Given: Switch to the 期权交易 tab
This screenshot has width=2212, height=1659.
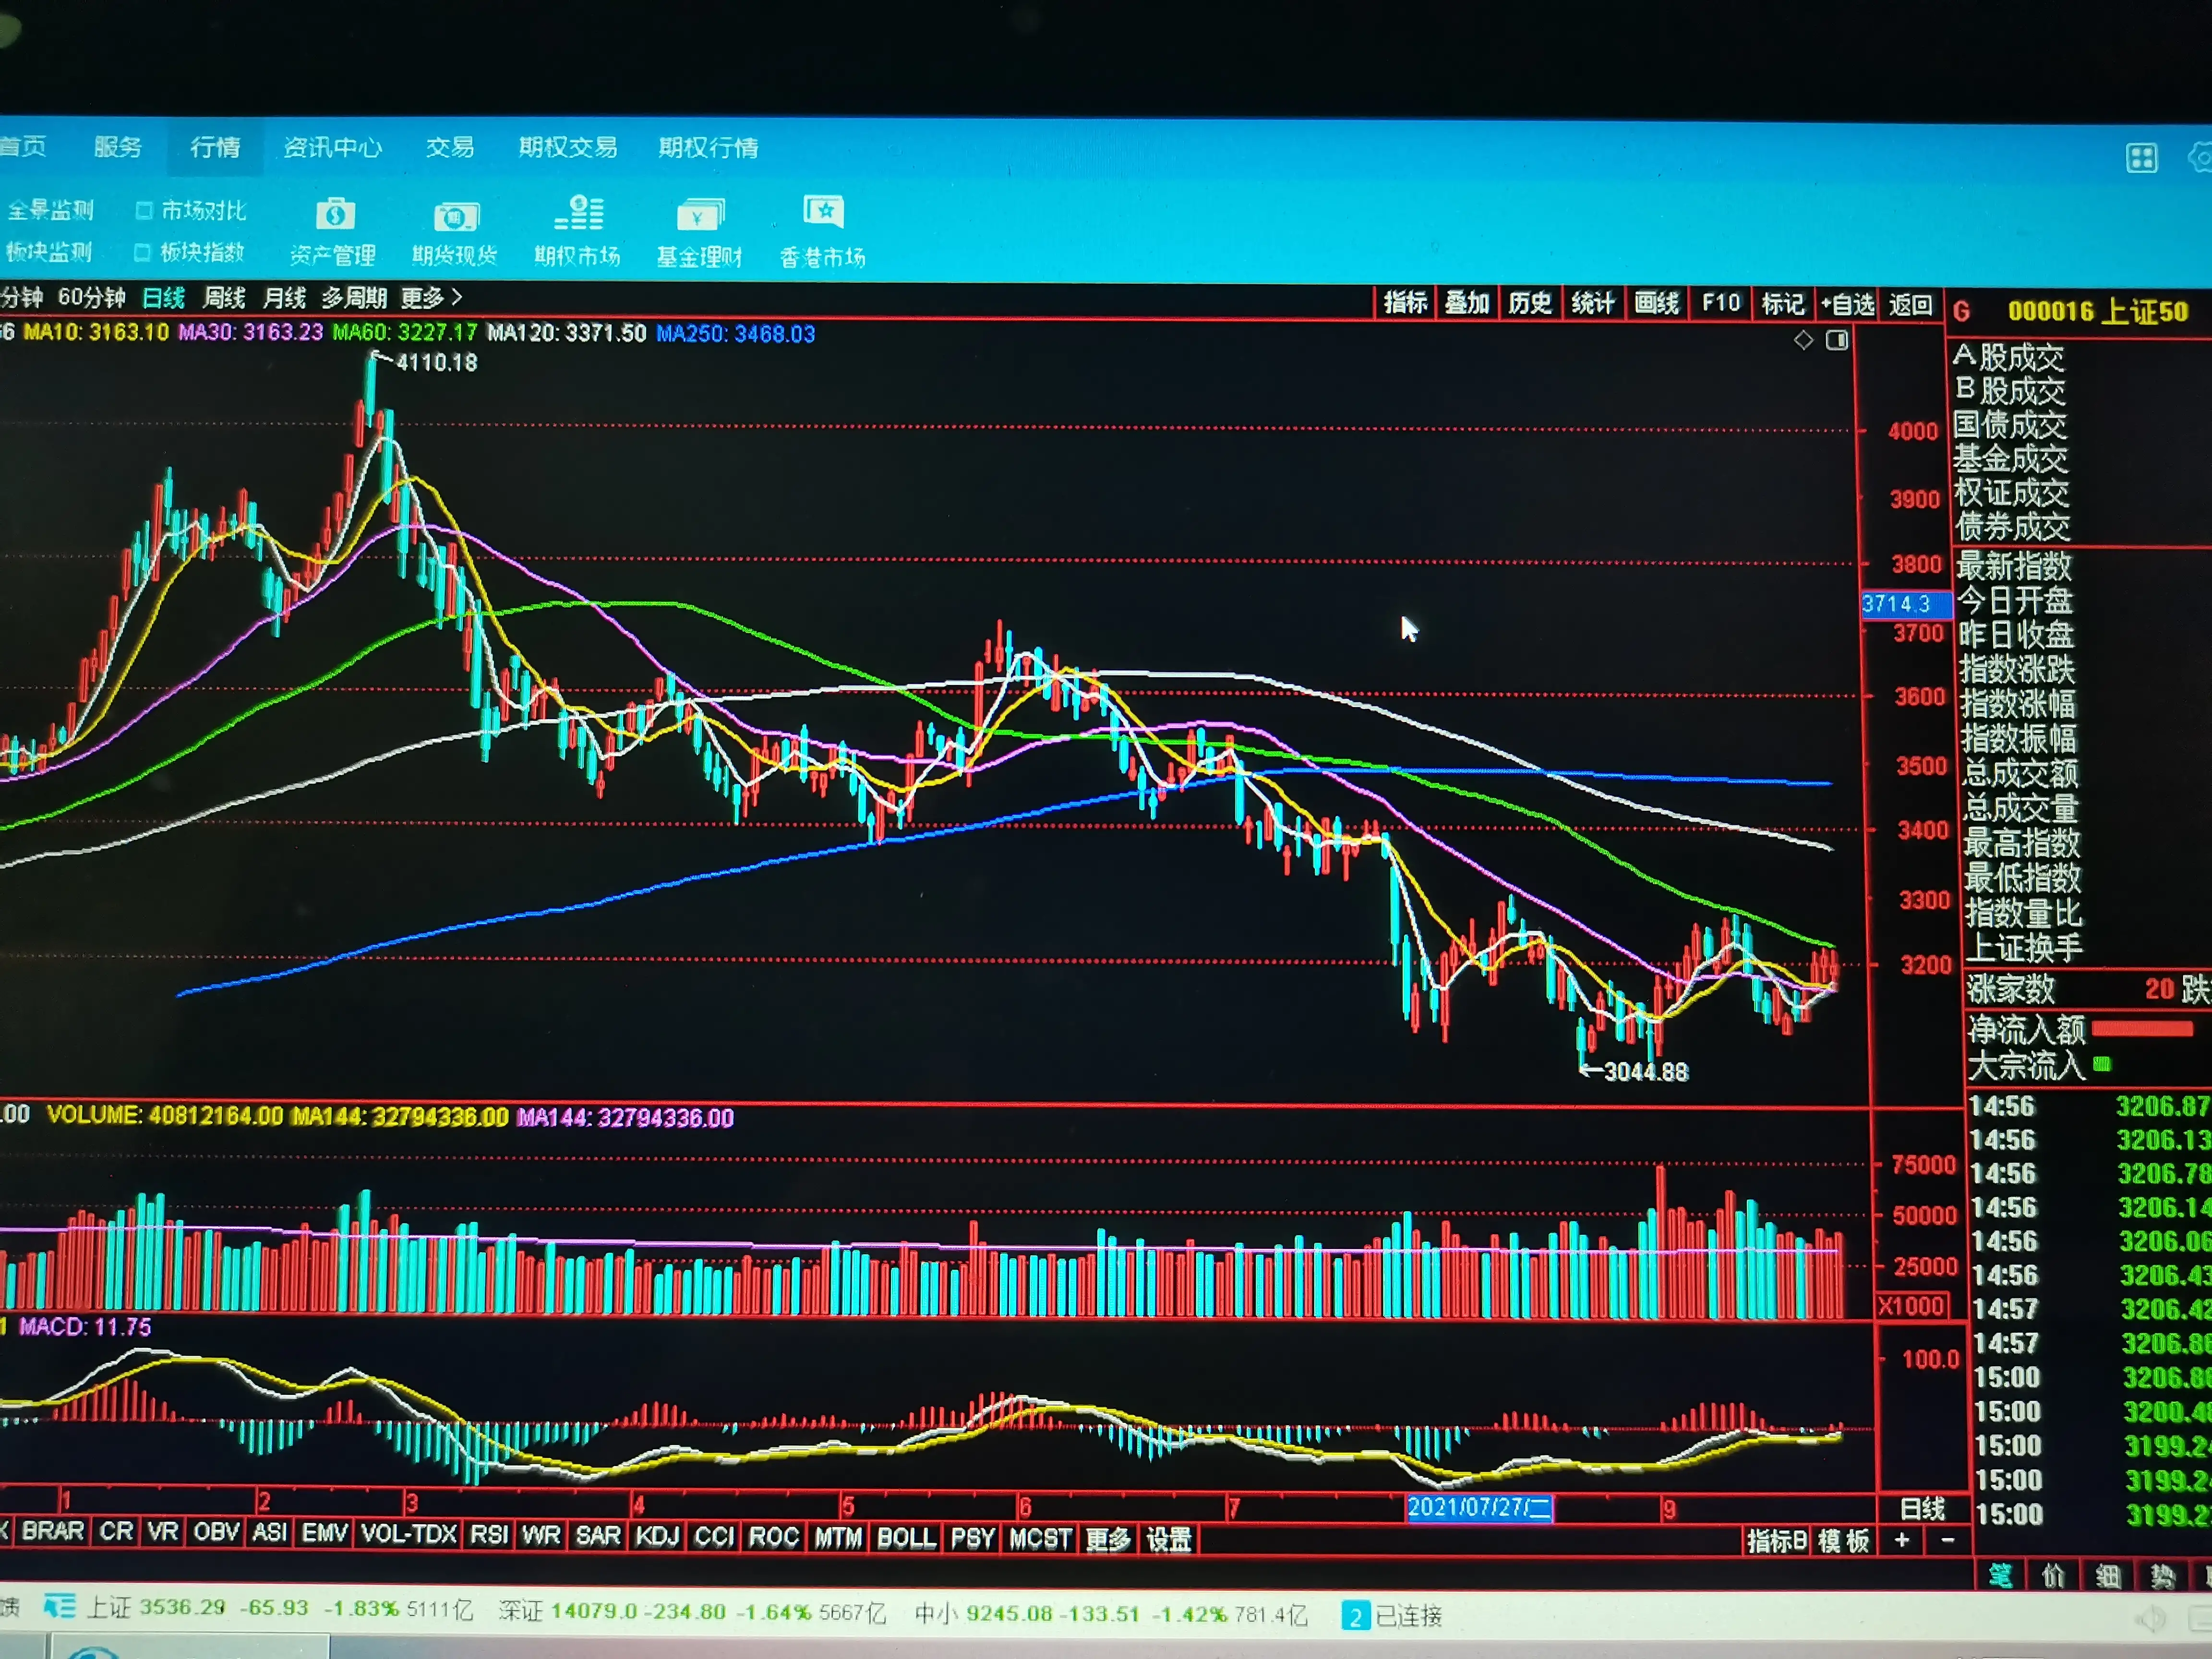Looking at the screenshot, I should [567, 148].
